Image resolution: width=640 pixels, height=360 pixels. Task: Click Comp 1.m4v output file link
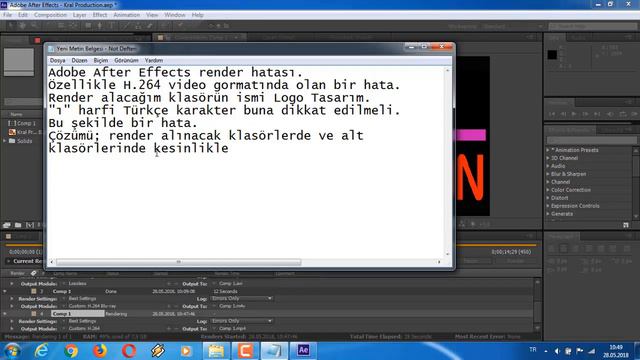point(232,306)
